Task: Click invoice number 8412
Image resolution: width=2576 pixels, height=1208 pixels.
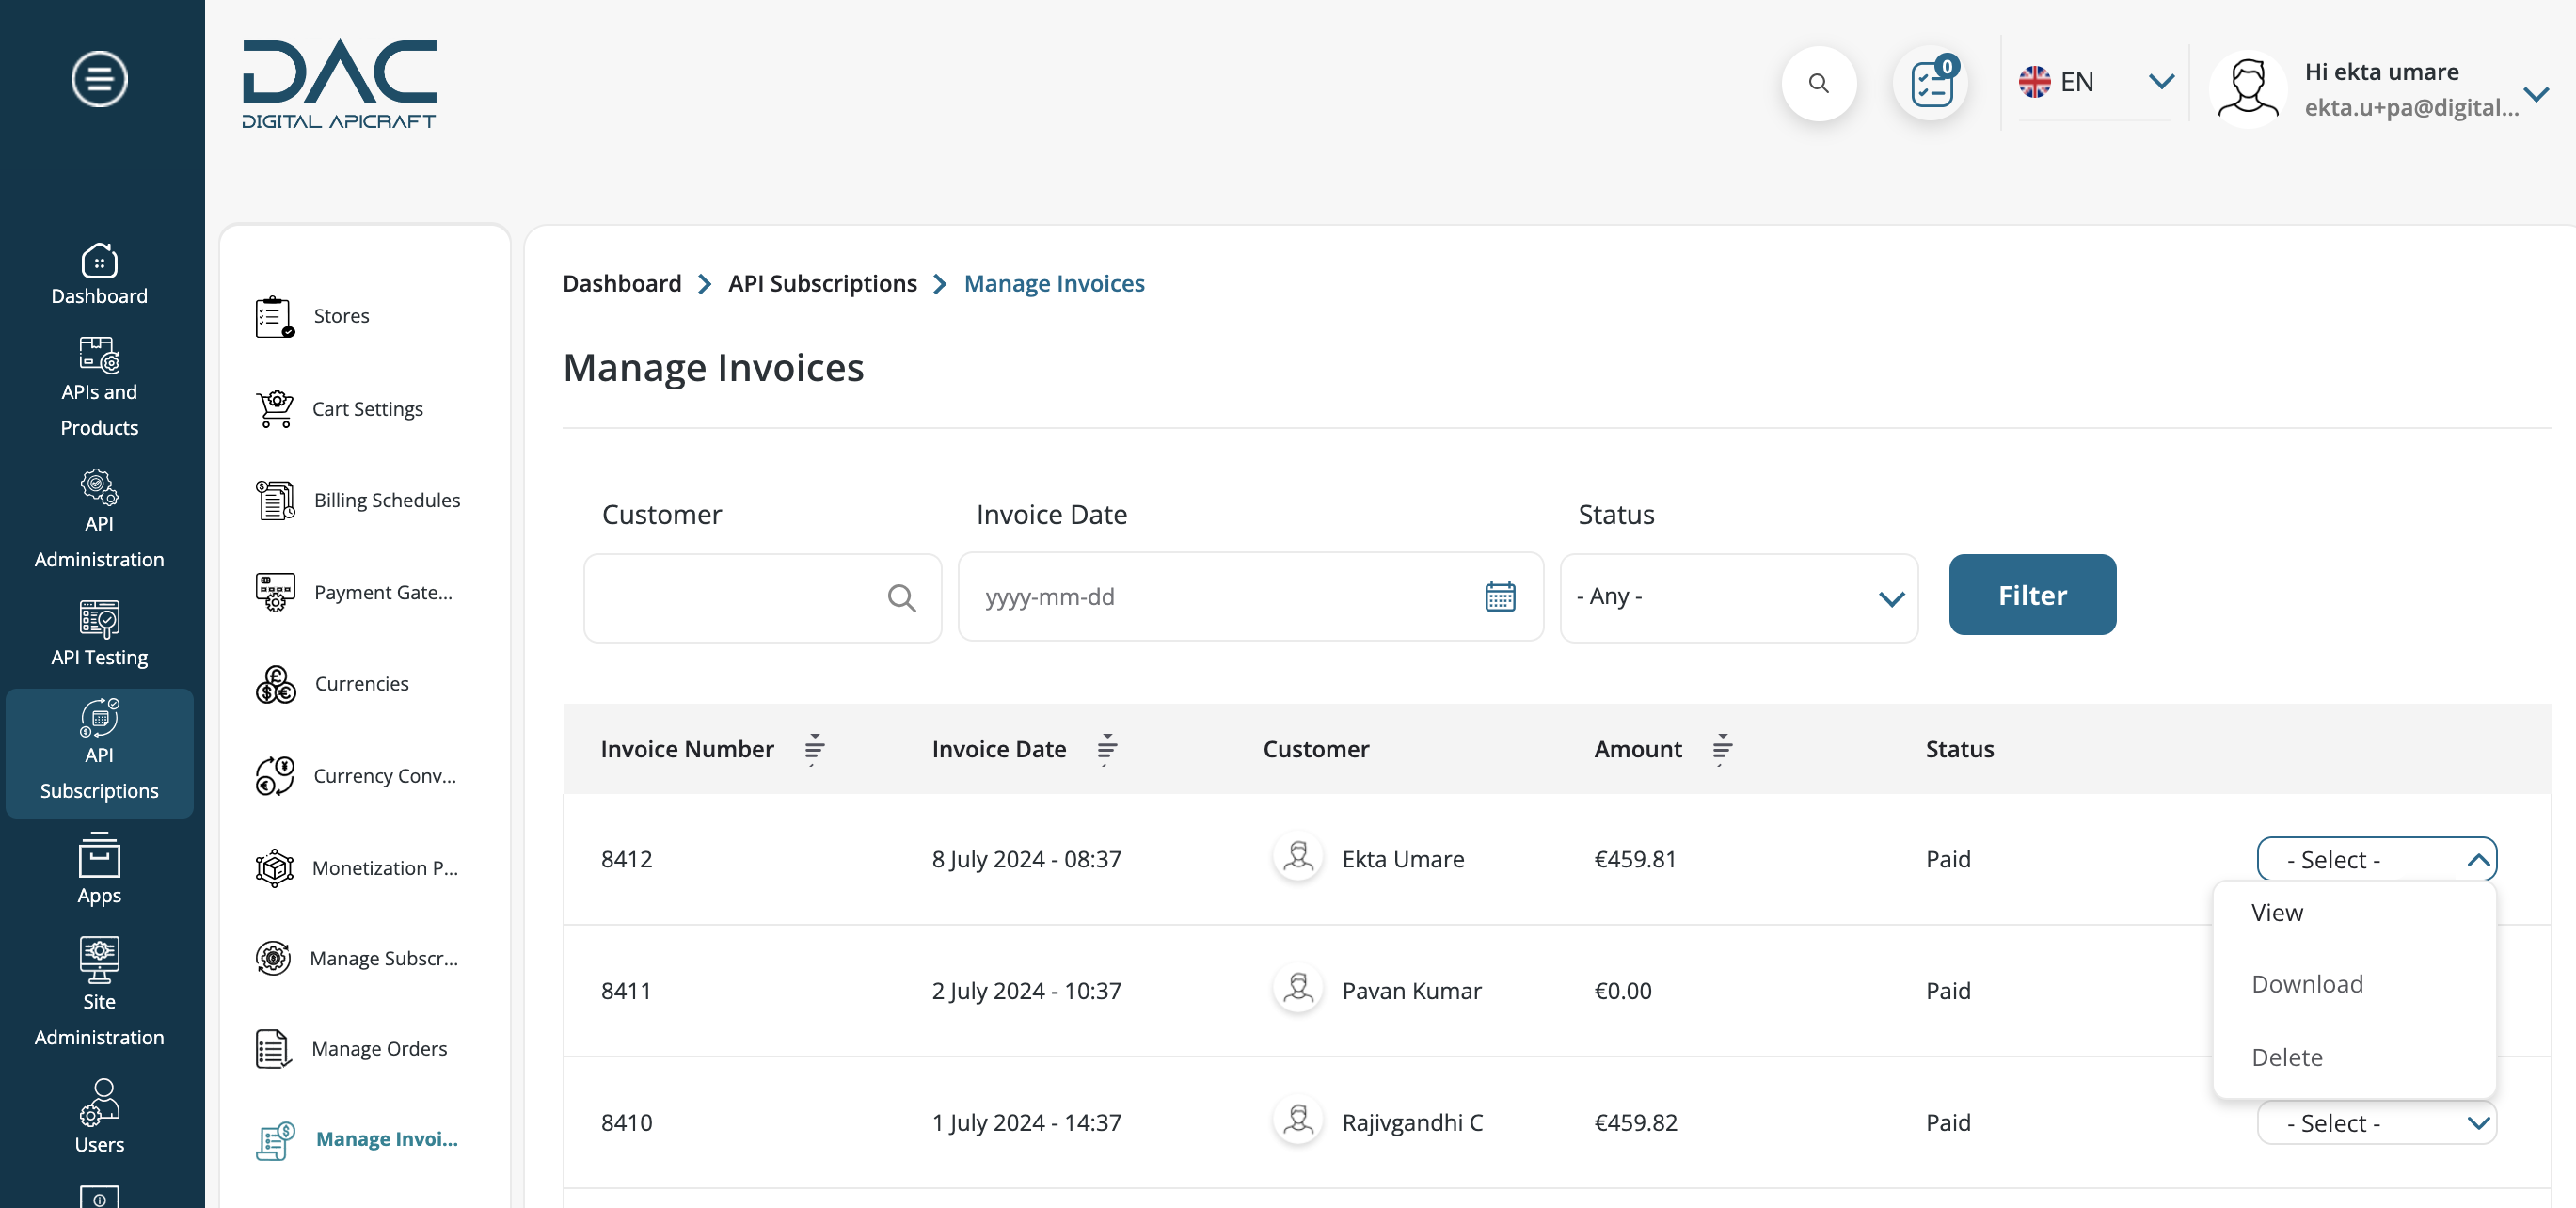Action: (x=626, y=859)
